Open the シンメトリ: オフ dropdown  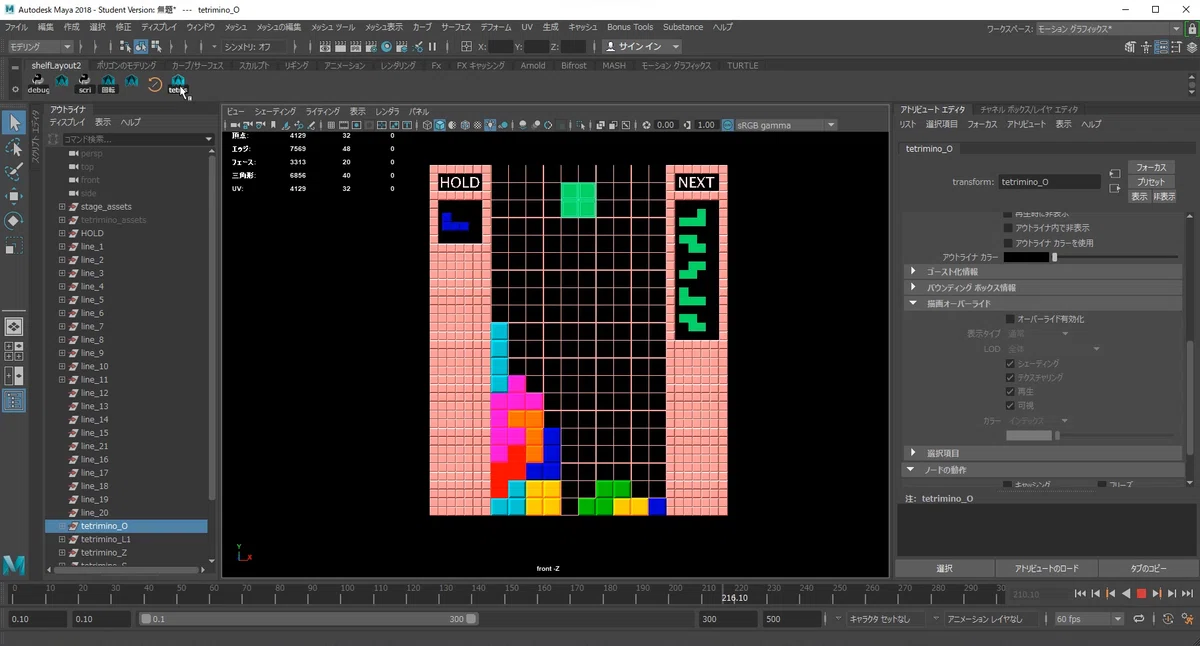(x=252, y=47)
